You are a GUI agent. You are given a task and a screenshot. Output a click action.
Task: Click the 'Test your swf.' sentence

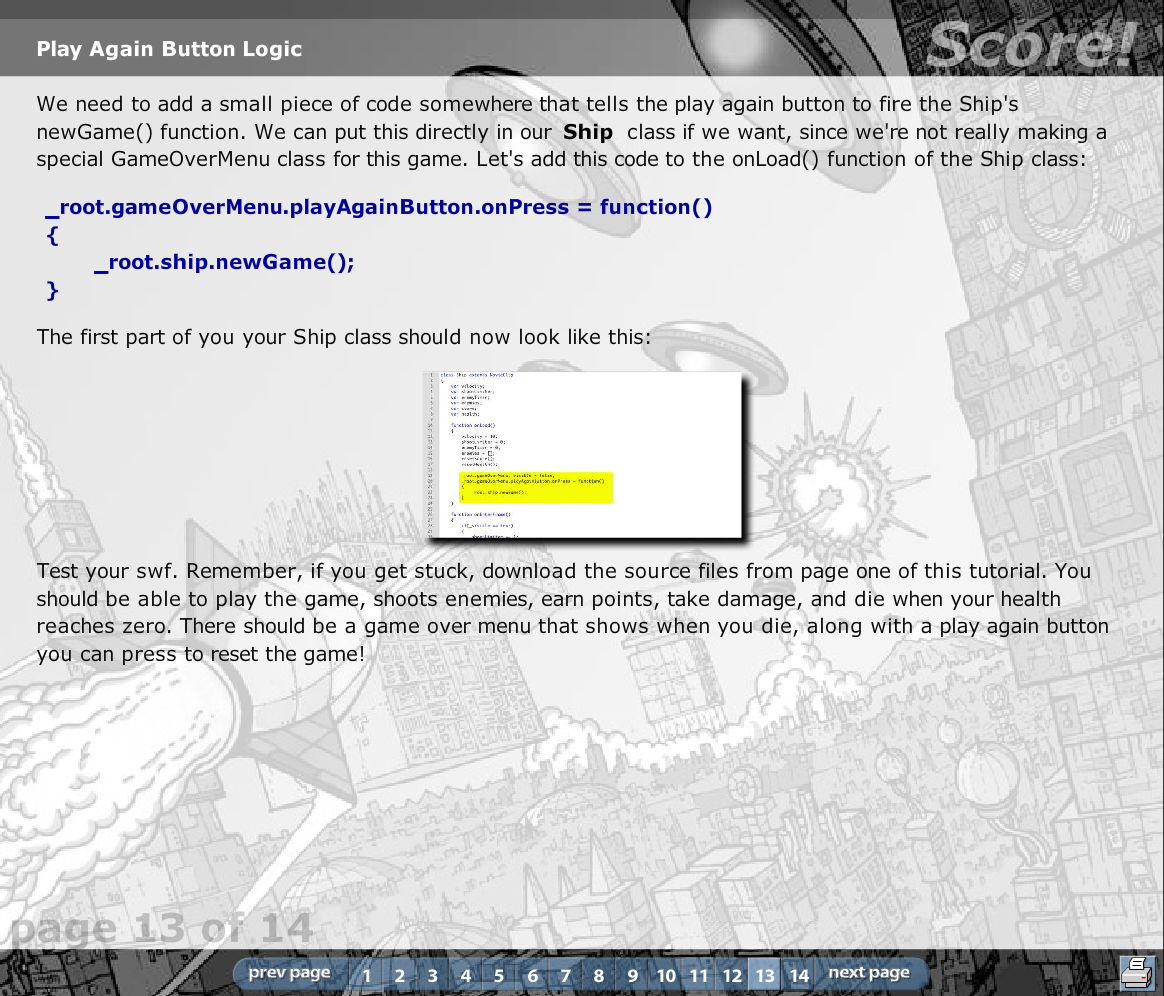pyautogui.click(x=108, y=571)
